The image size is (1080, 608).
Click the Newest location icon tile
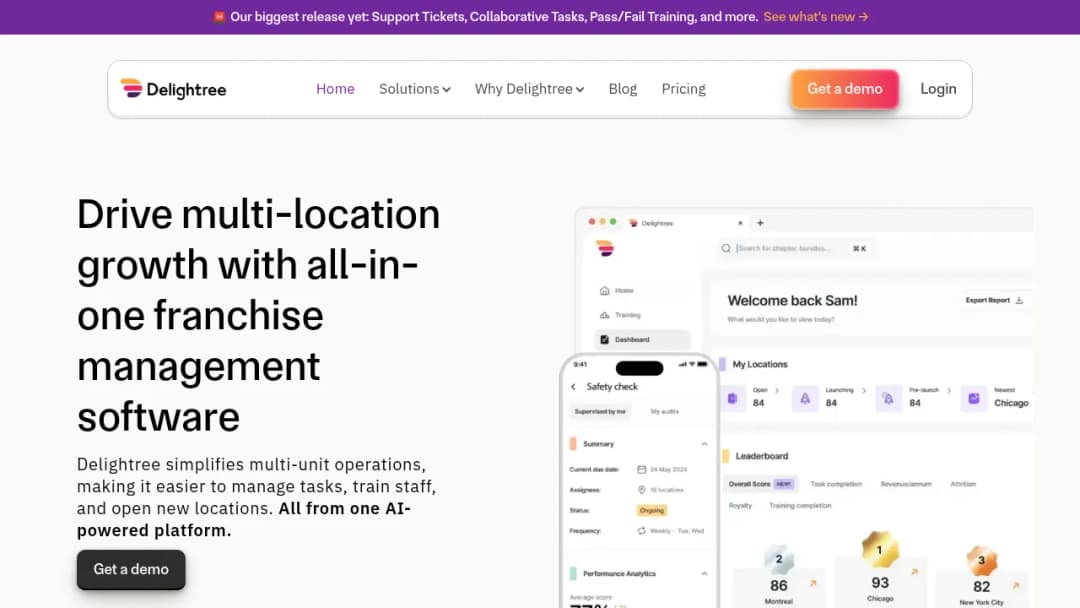(974, 399)
